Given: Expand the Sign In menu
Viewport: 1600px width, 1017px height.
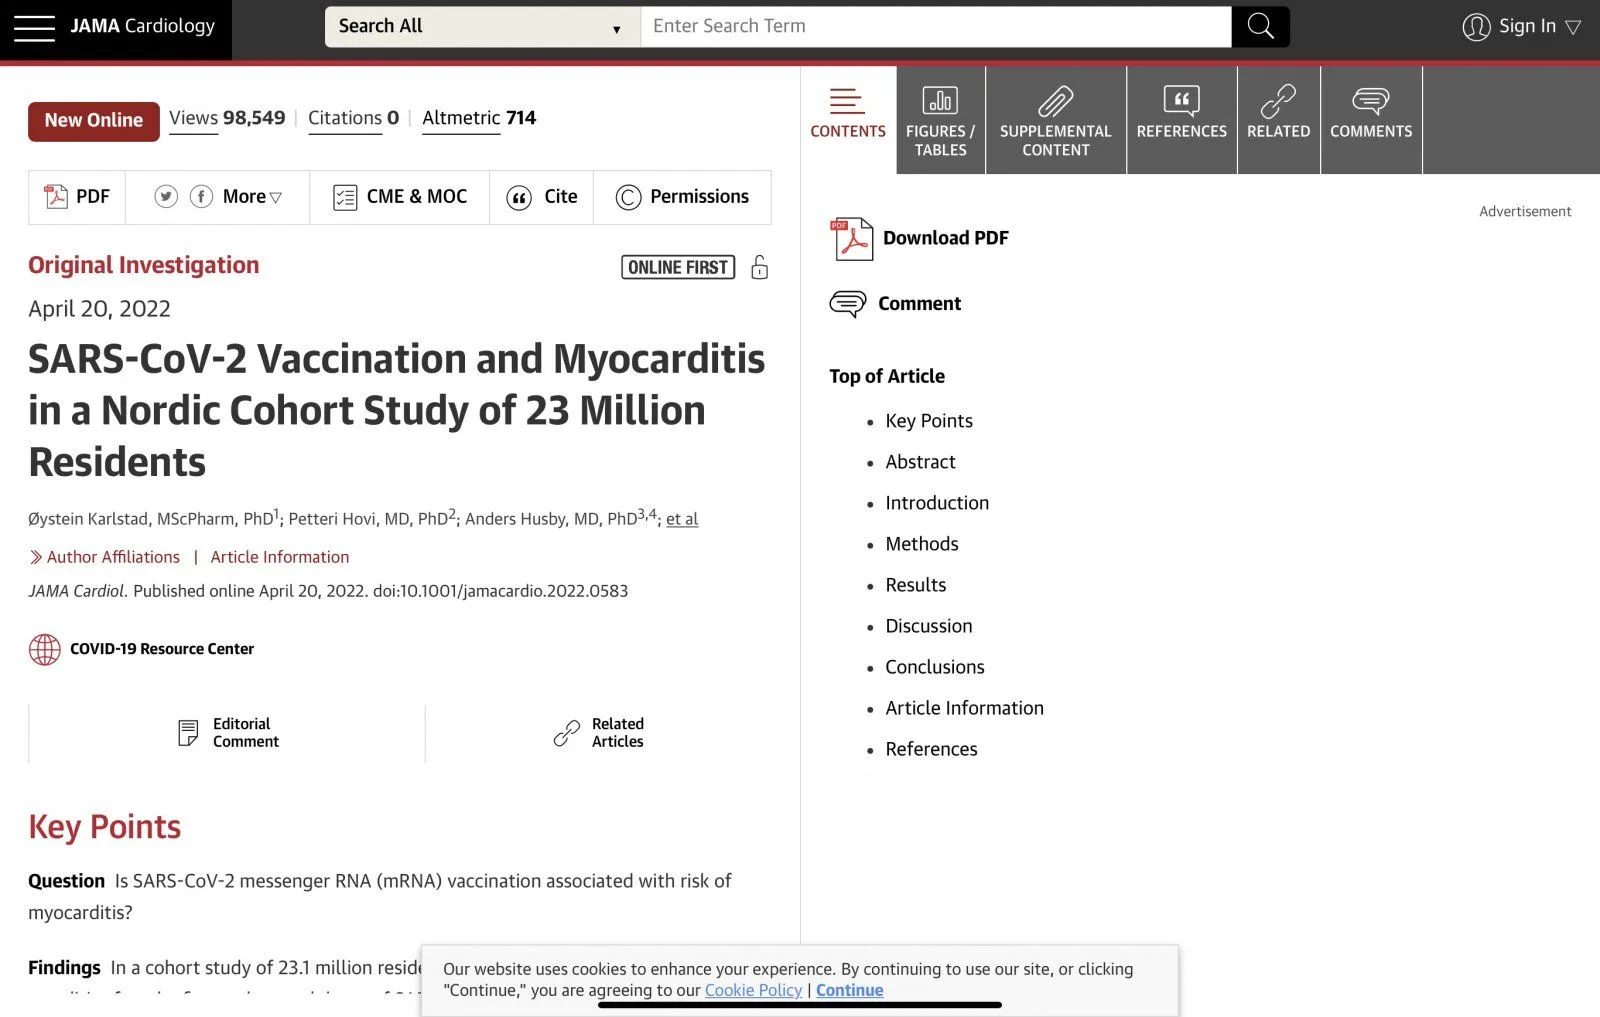Looking at the screenshot, I should click(x=1521, y=27).
